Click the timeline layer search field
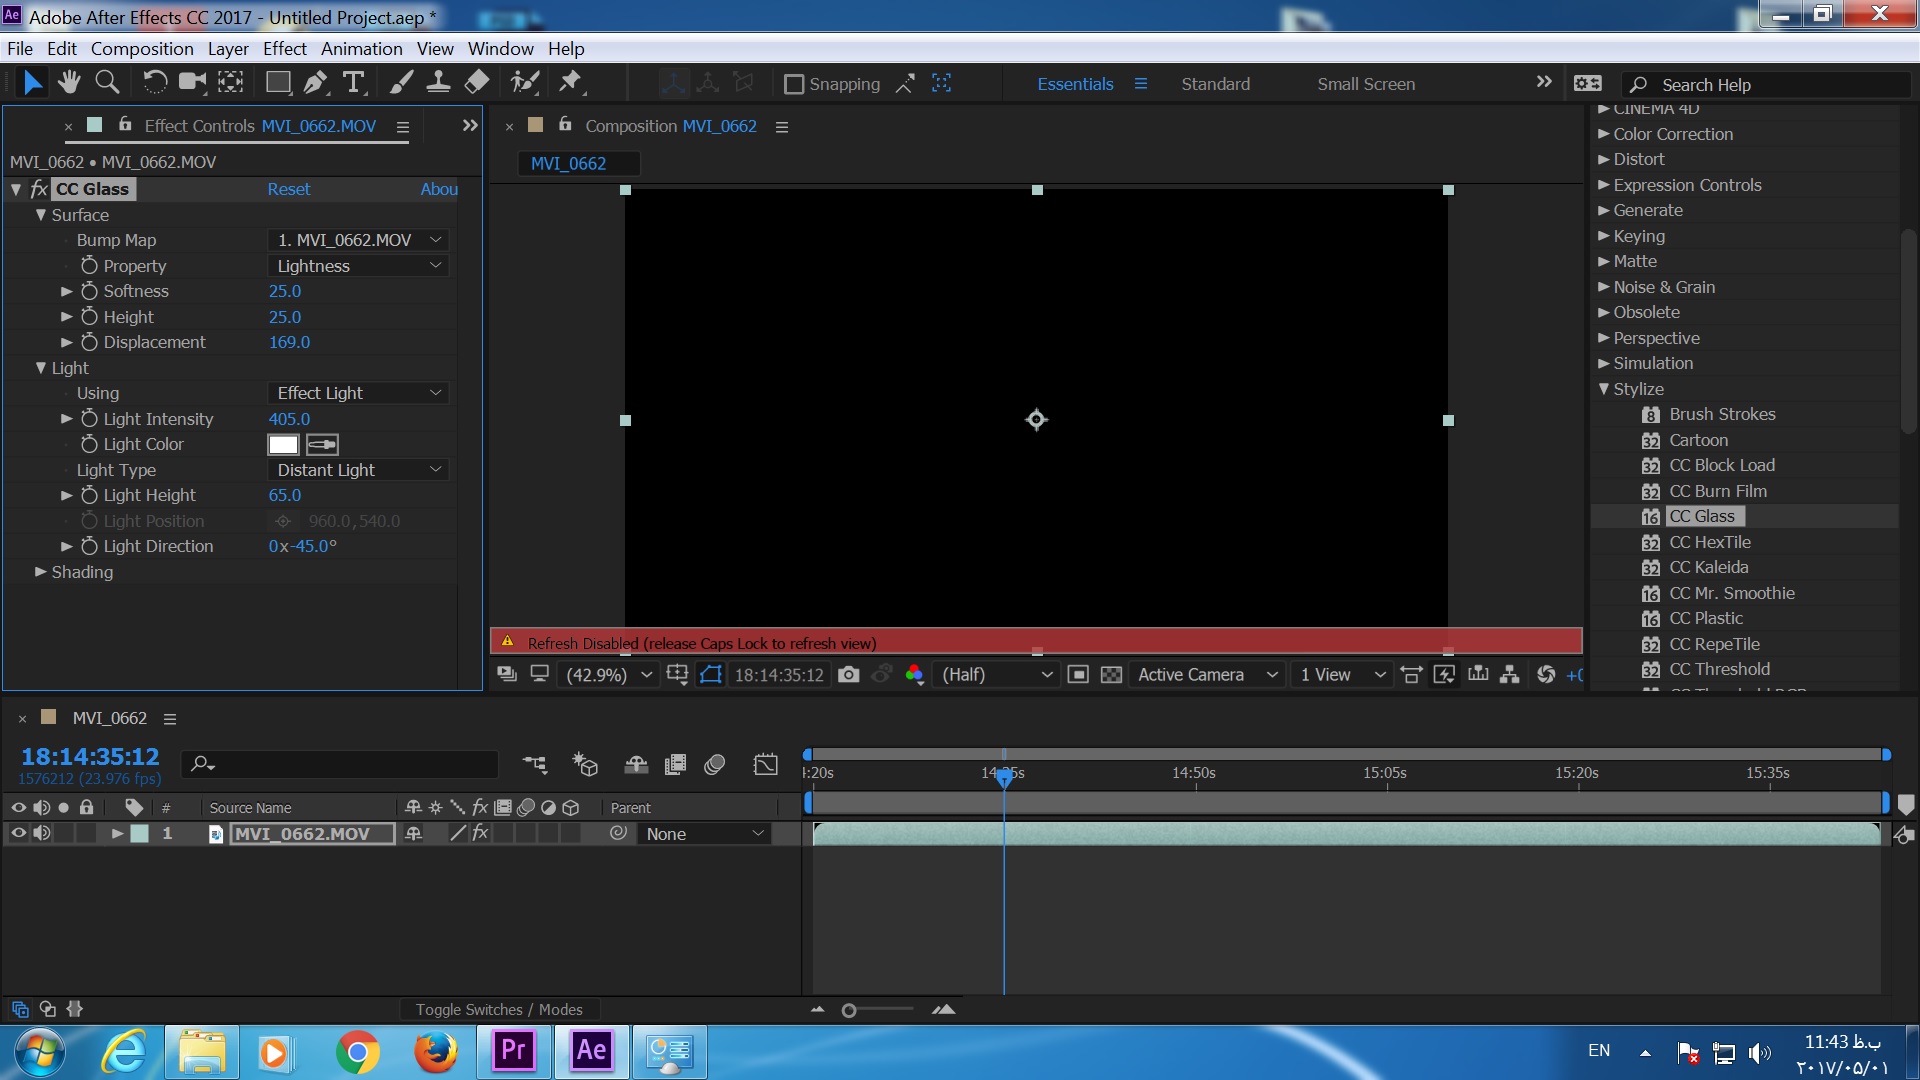Viewport: 1920px width, 1080px height. [x=340, y=764]
